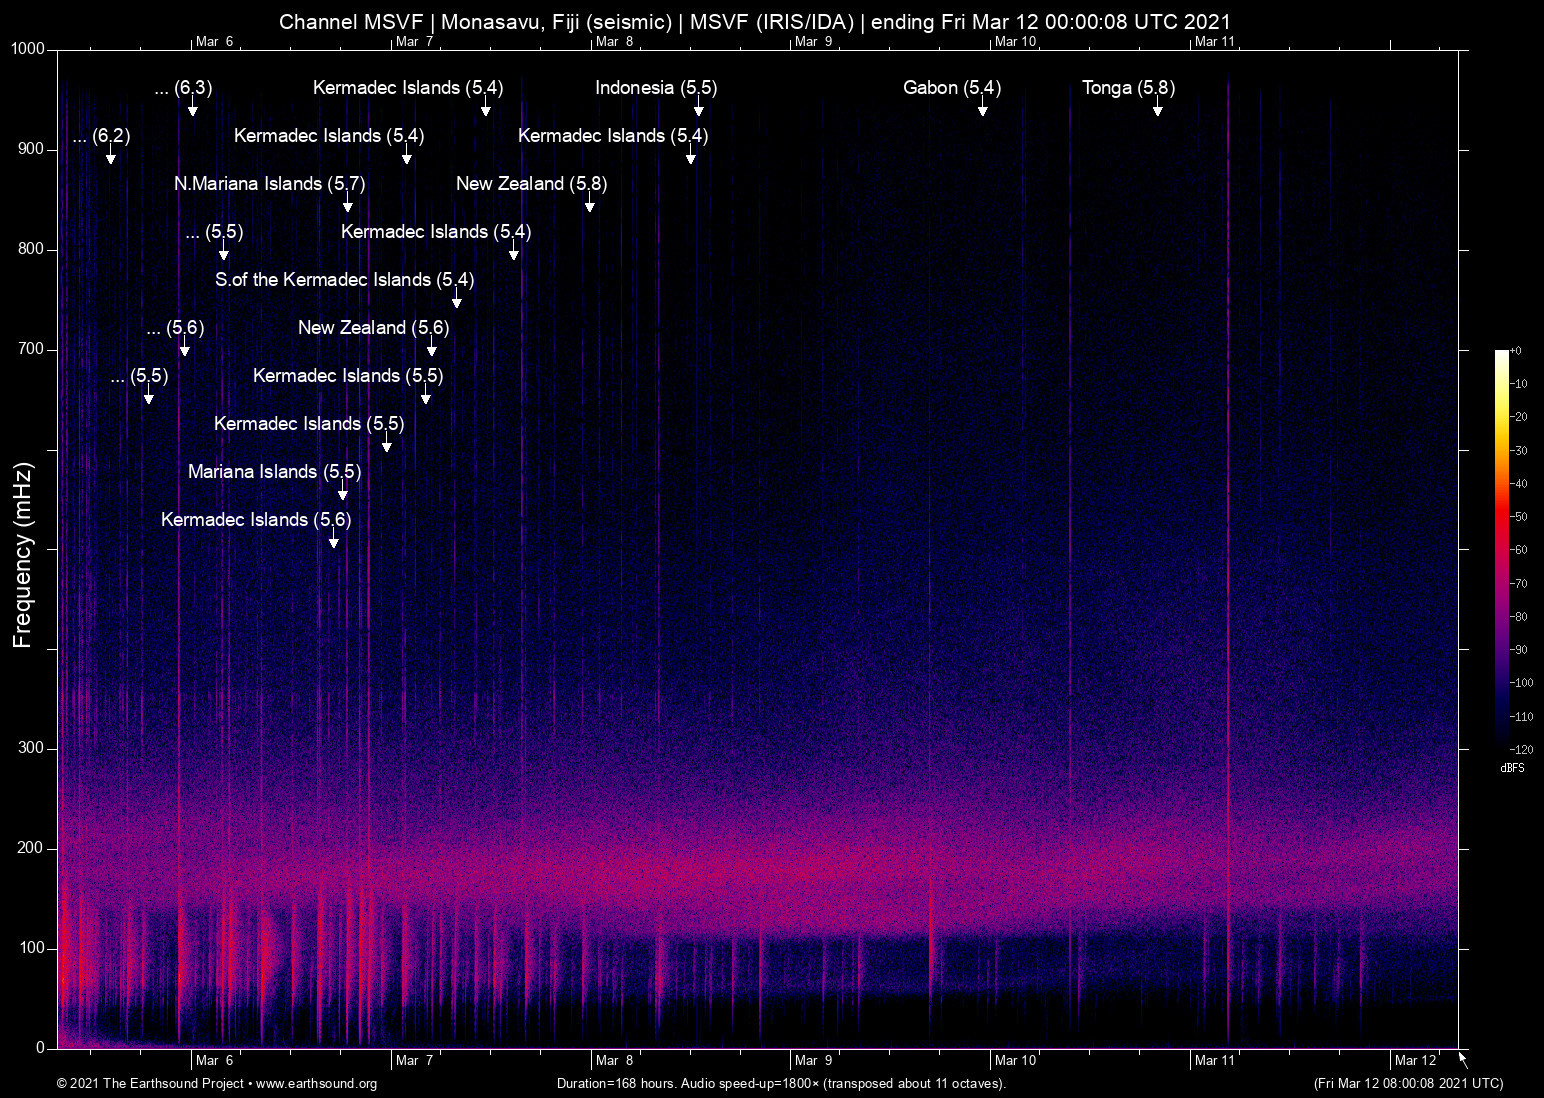
Task: Select the Mar 8 axis label
Action: point(613,1060)
